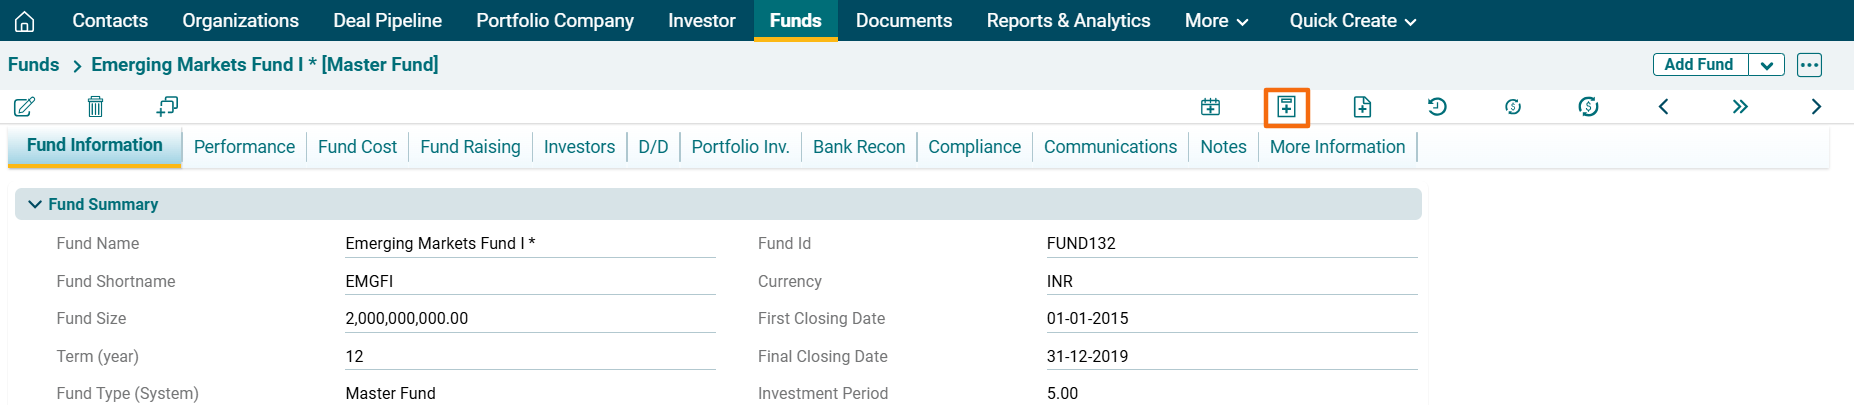Delete the fund using trash icon
The image size is (1854, 405).
[x=95, y=106]
